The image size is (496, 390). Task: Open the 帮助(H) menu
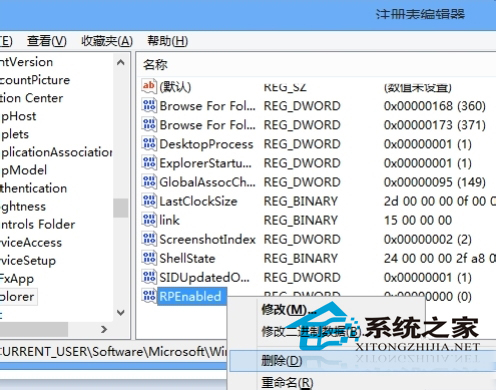[168, 41]
